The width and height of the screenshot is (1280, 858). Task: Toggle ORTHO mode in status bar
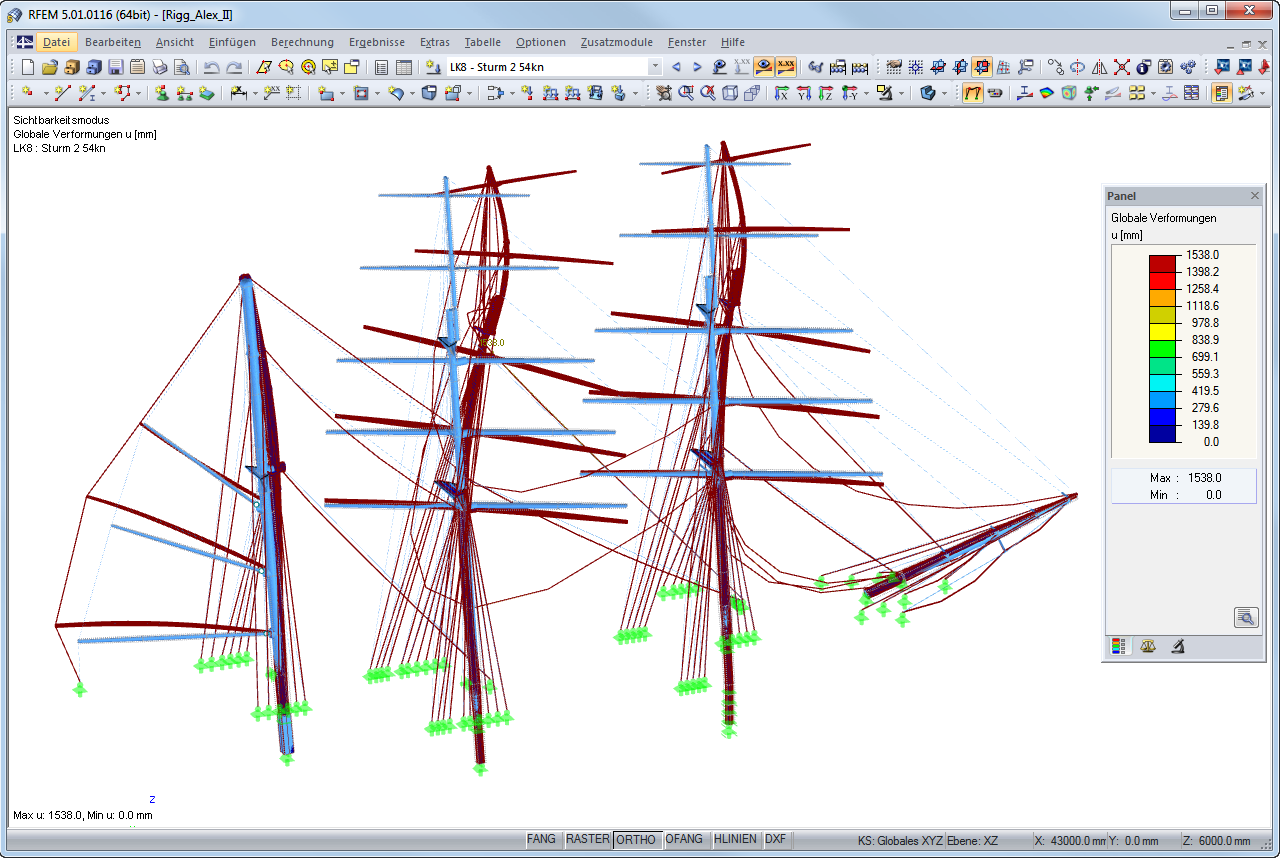coord(637,840)
